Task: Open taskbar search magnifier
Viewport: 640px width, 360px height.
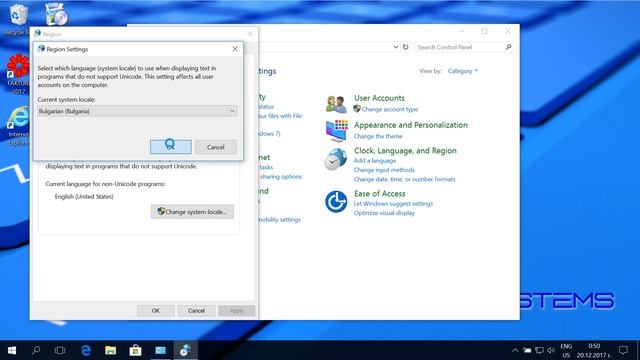Action: 36,350
